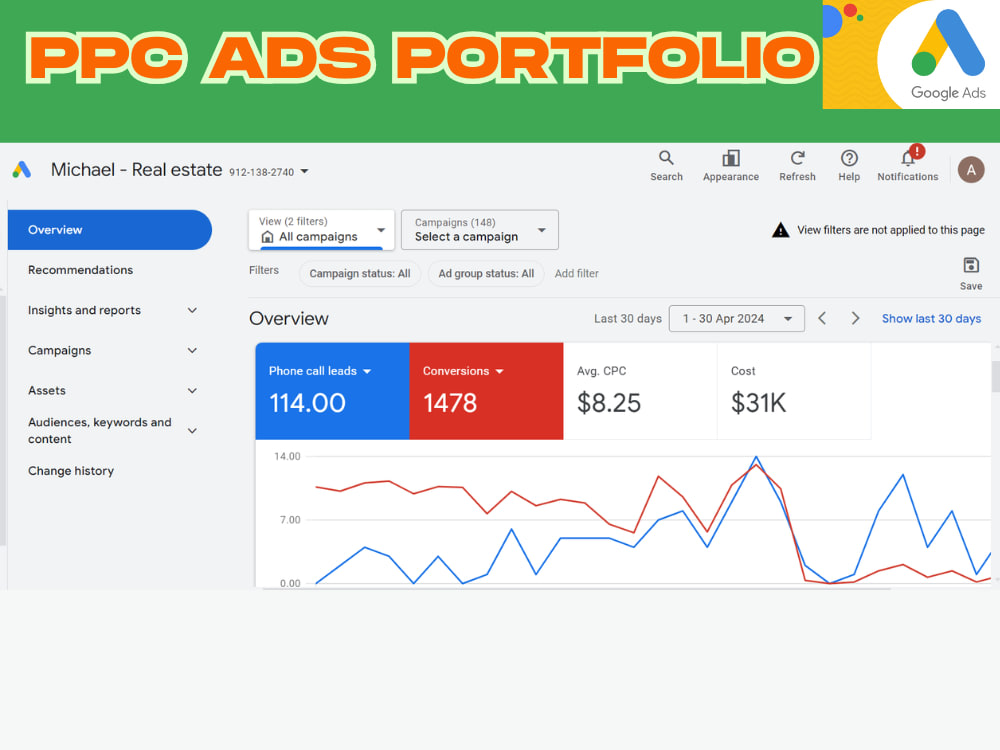Go to previous date range arrow
1000x750 pixels.
[x=822, y=318]
